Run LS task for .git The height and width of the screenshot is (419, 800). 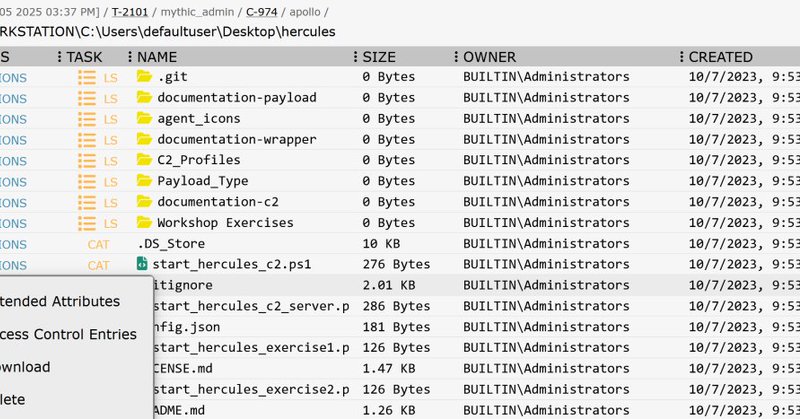(x=111, y=78)
